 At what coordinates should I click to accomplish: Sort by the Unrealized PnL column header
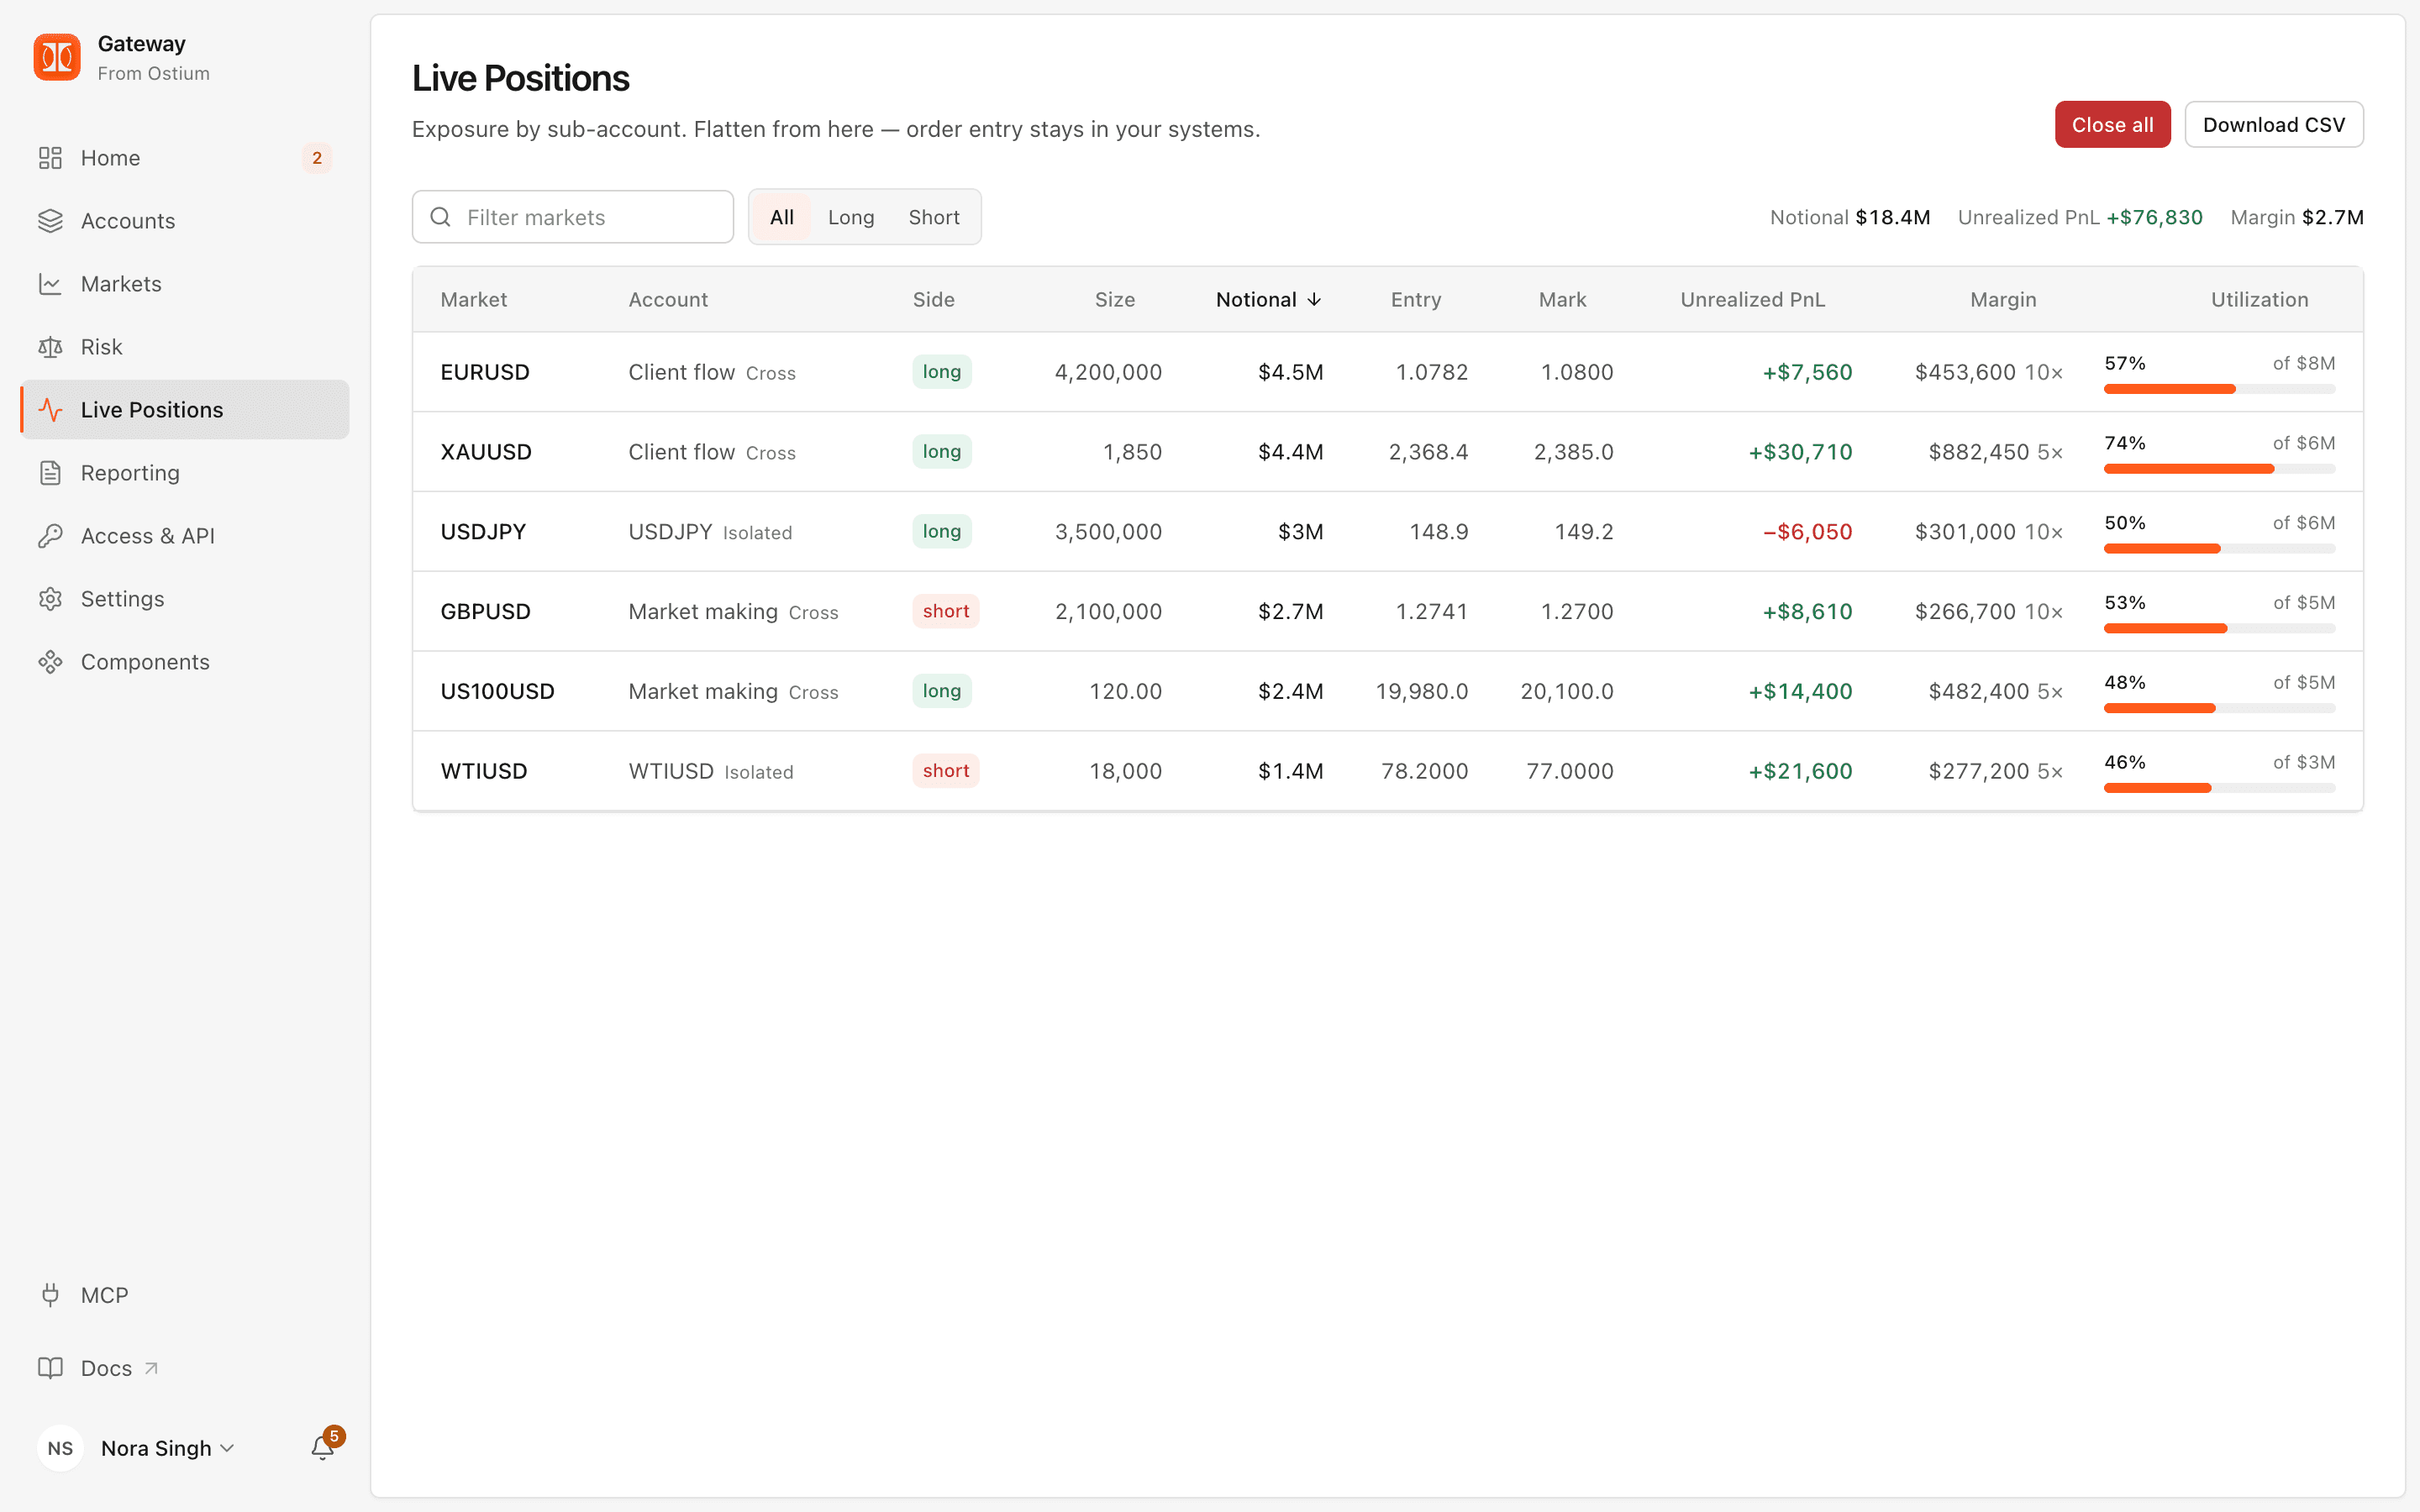[1752, 300]
